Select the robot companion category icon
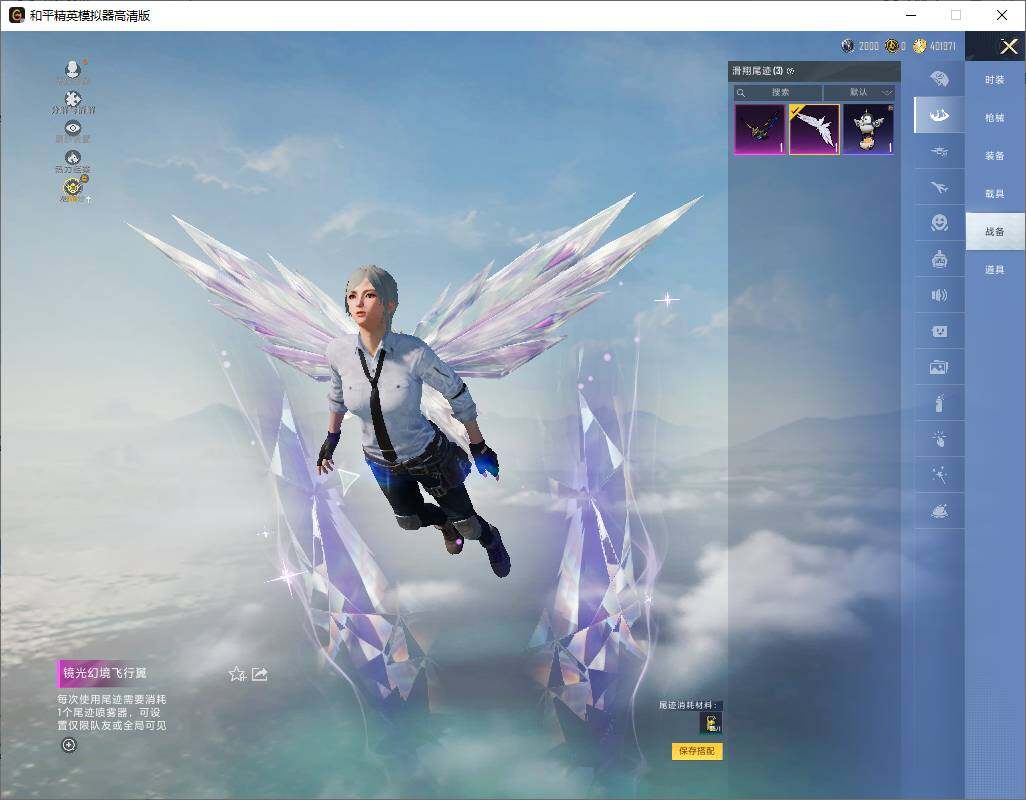 940,260
